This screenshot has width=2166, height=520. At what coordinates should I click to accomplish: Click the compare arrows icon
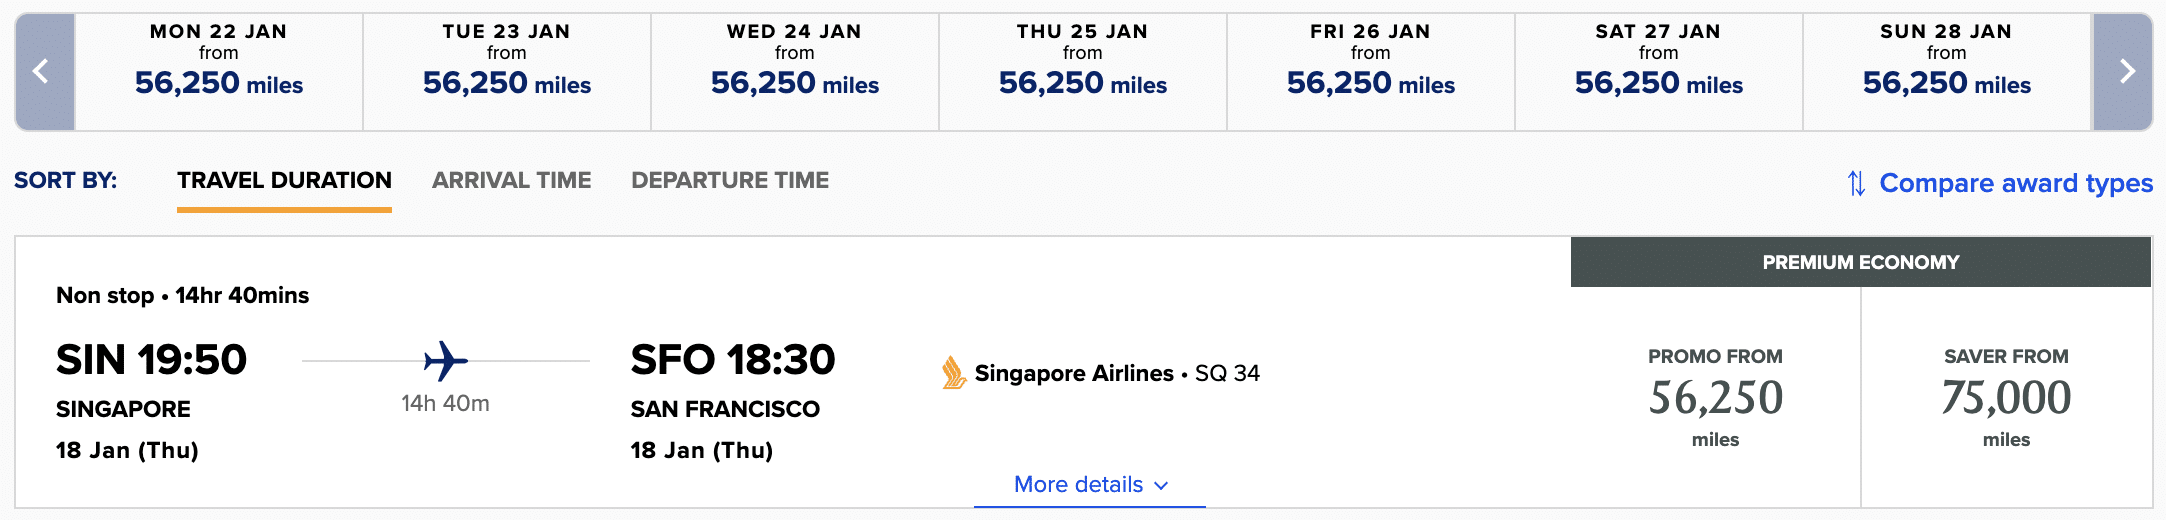(1856, 184)
